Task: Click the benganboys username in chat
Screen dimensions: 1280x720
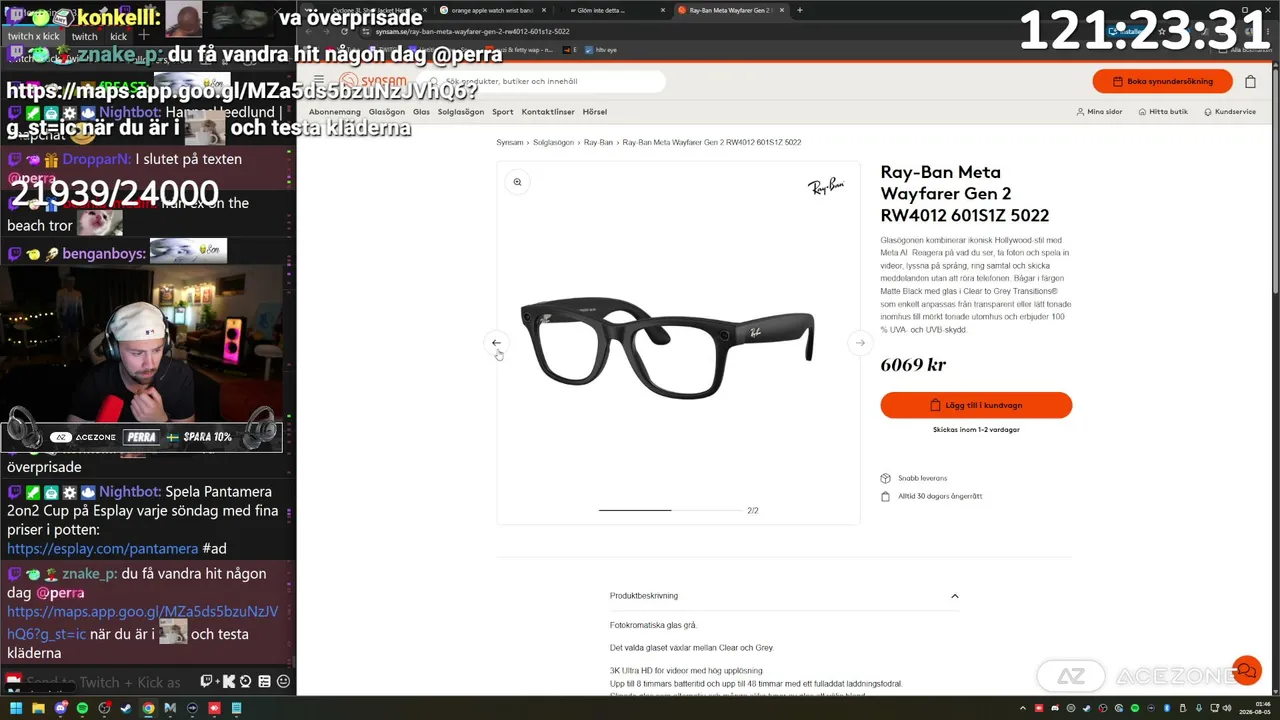Action: pos(104,254)
